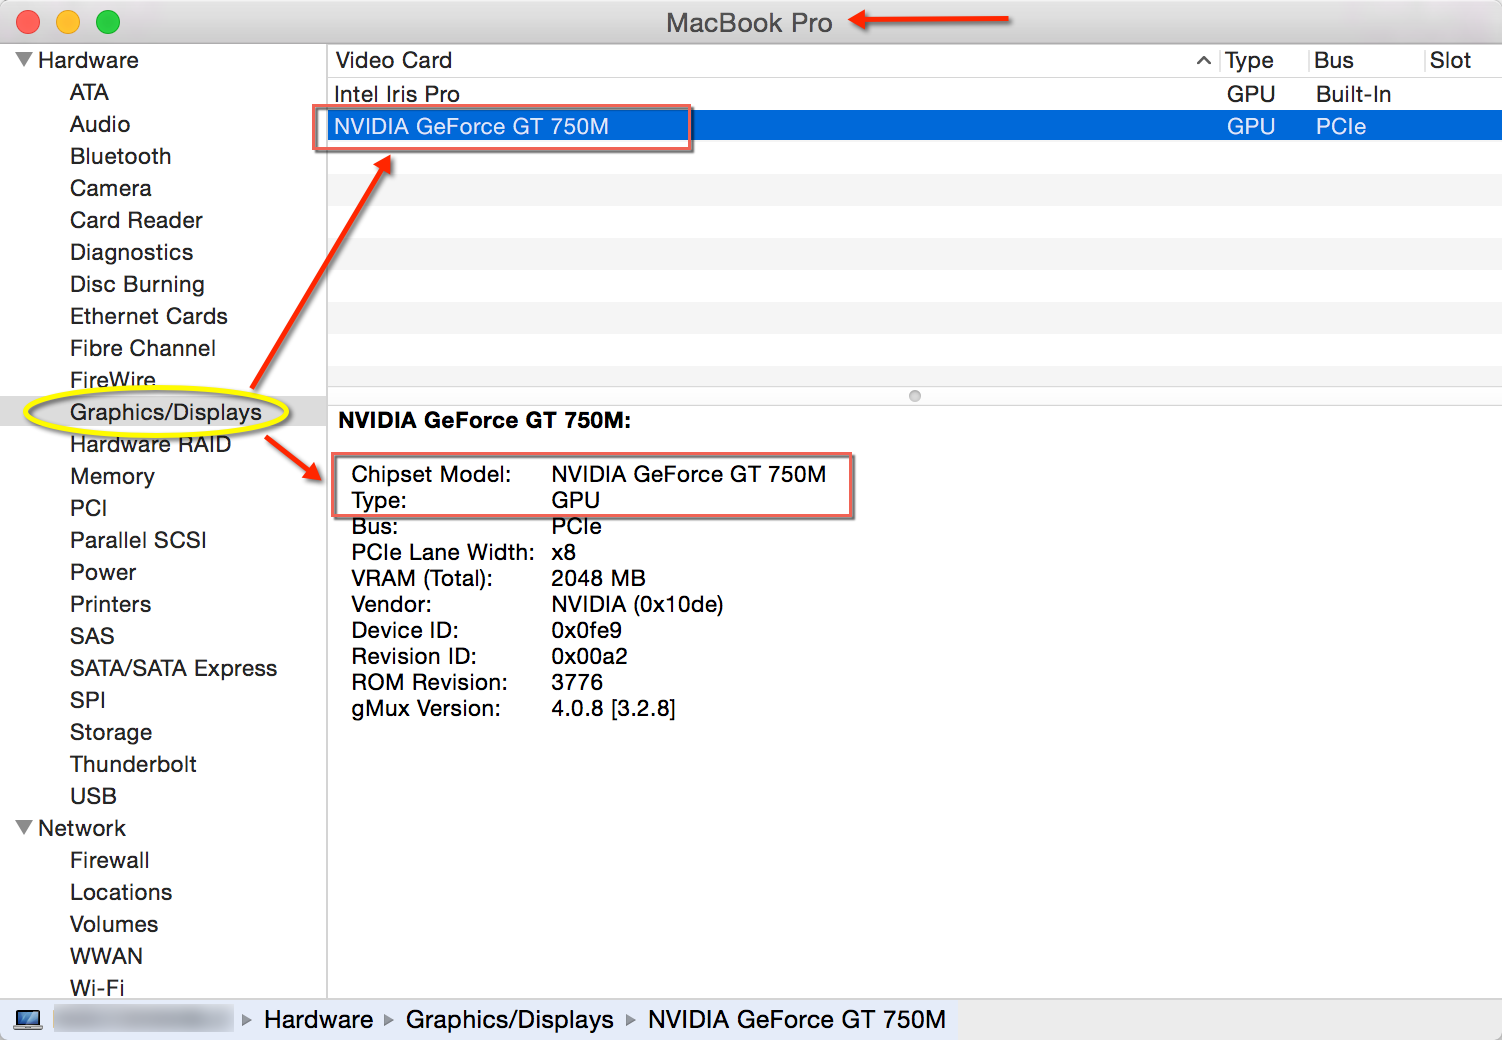Image resolution: width=1502 pixels, height=1040 pixels.
Task: Open the Bluetooth hardware entry
Action: pyautogui.click(x=120, y=156)
